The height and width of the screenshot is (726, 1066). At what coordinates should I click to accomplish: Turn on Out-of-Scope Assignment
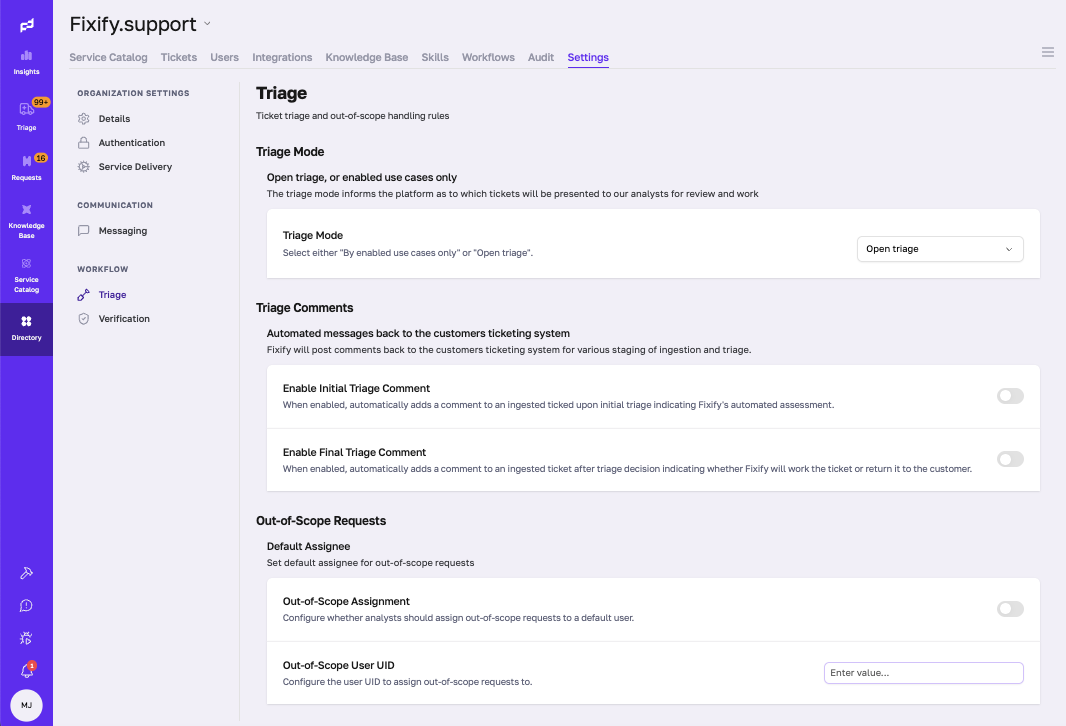point(1010,609)
